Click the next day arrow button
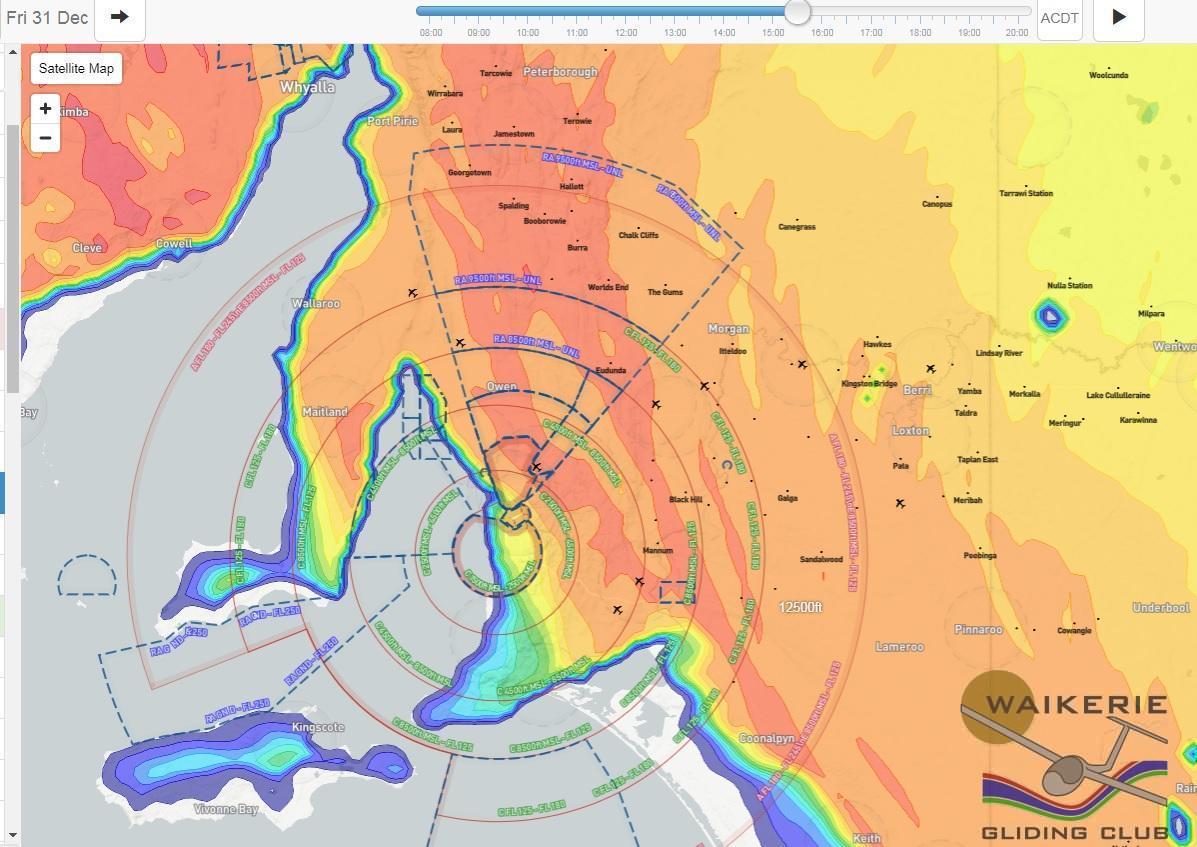This screenshot has height=847, width=1197. (x=120, y=17)
